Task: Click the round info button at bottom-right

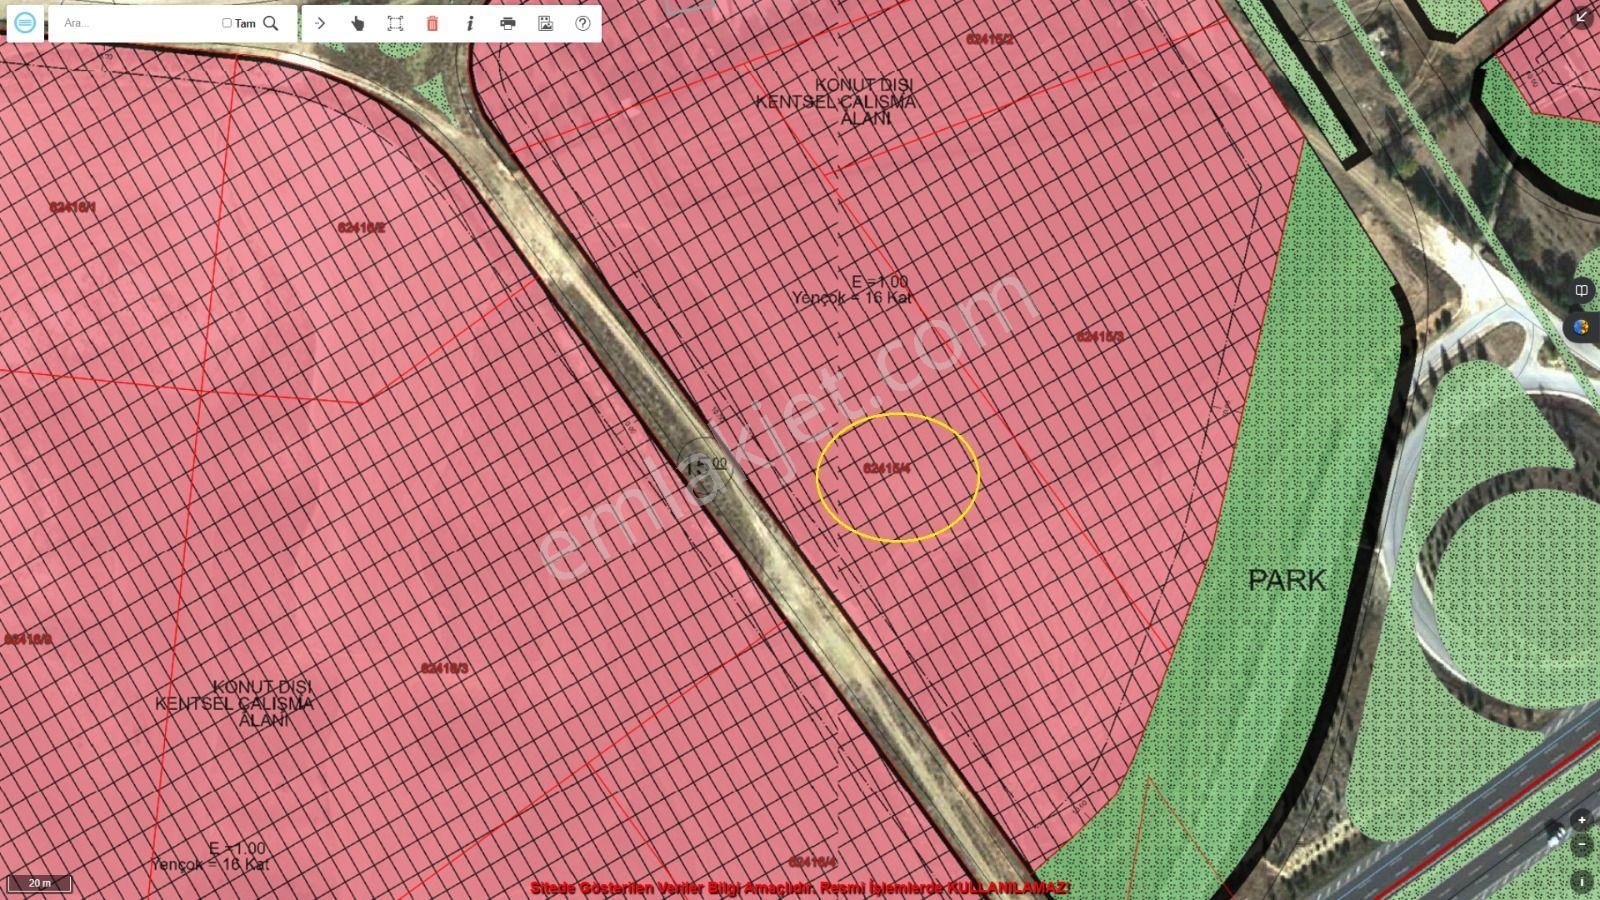Action: pyautogui.click(x=1581, y=881)
